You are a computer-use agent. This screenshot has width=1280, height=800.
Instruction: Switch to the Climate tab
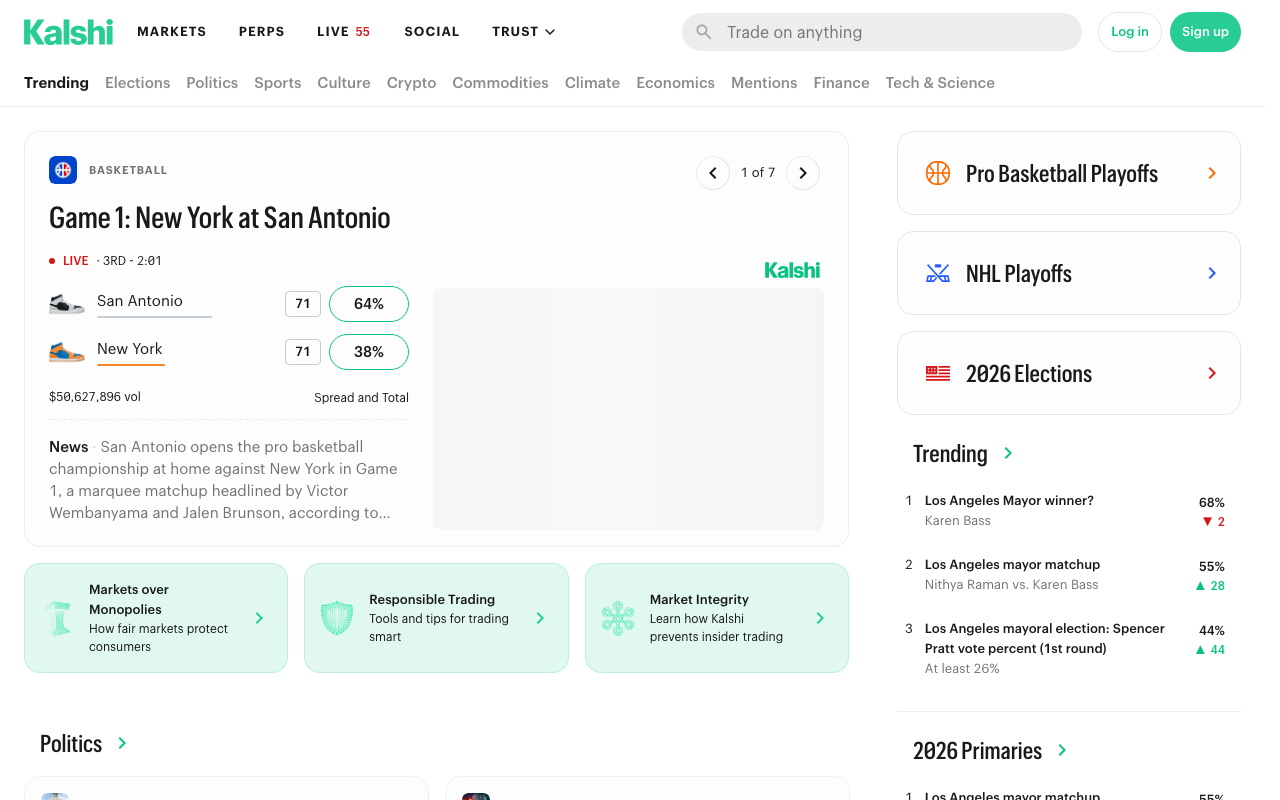coord(592,83)
